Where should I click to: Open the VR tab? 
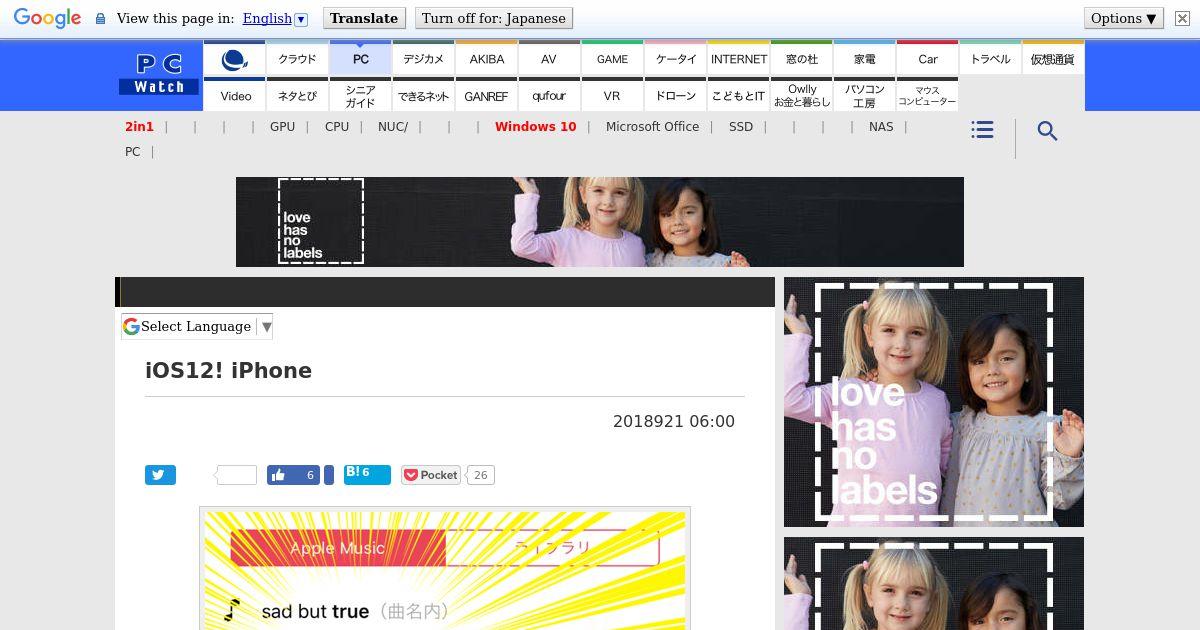612,96
